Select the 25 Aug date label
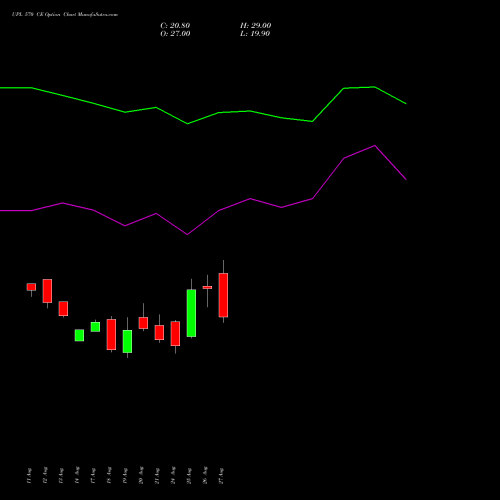This screenshot has width=500, height=500. pyautogui.click(x=189, y=476)
